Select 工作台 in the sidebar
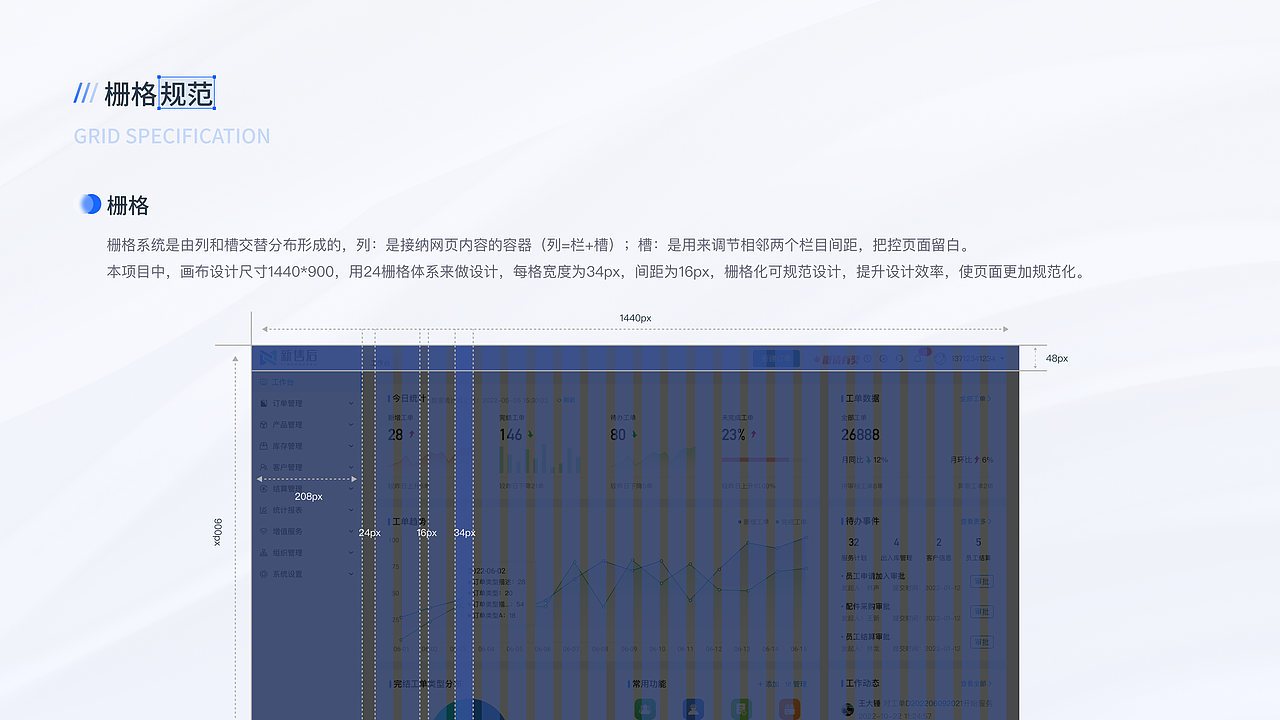 click(x=282, y=382)
